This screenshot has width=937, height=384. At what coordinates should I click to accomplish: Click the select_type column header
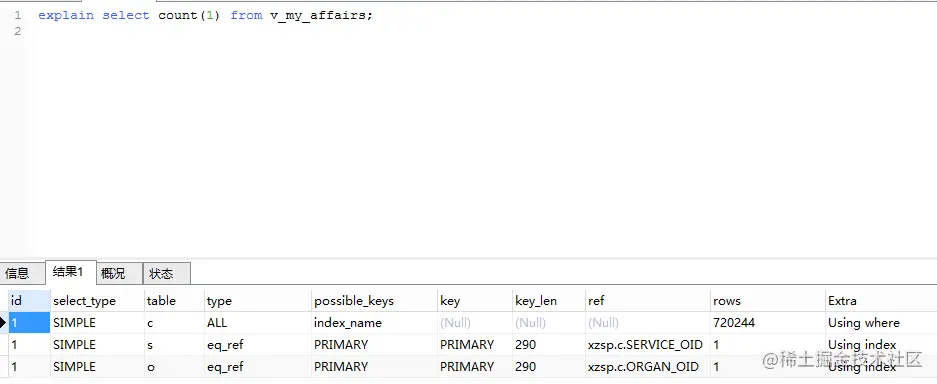pyautogui.click(x=97, y=301)
